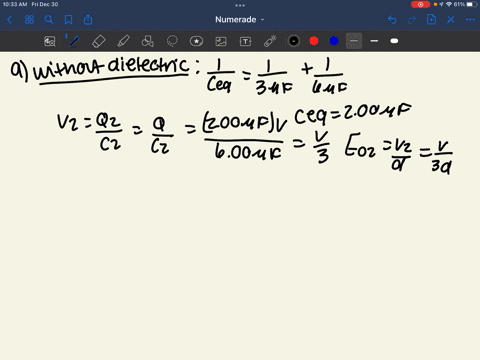Select the Lasso selection tool
Screen dimensions: 480x360
click(x=172, y=41)
